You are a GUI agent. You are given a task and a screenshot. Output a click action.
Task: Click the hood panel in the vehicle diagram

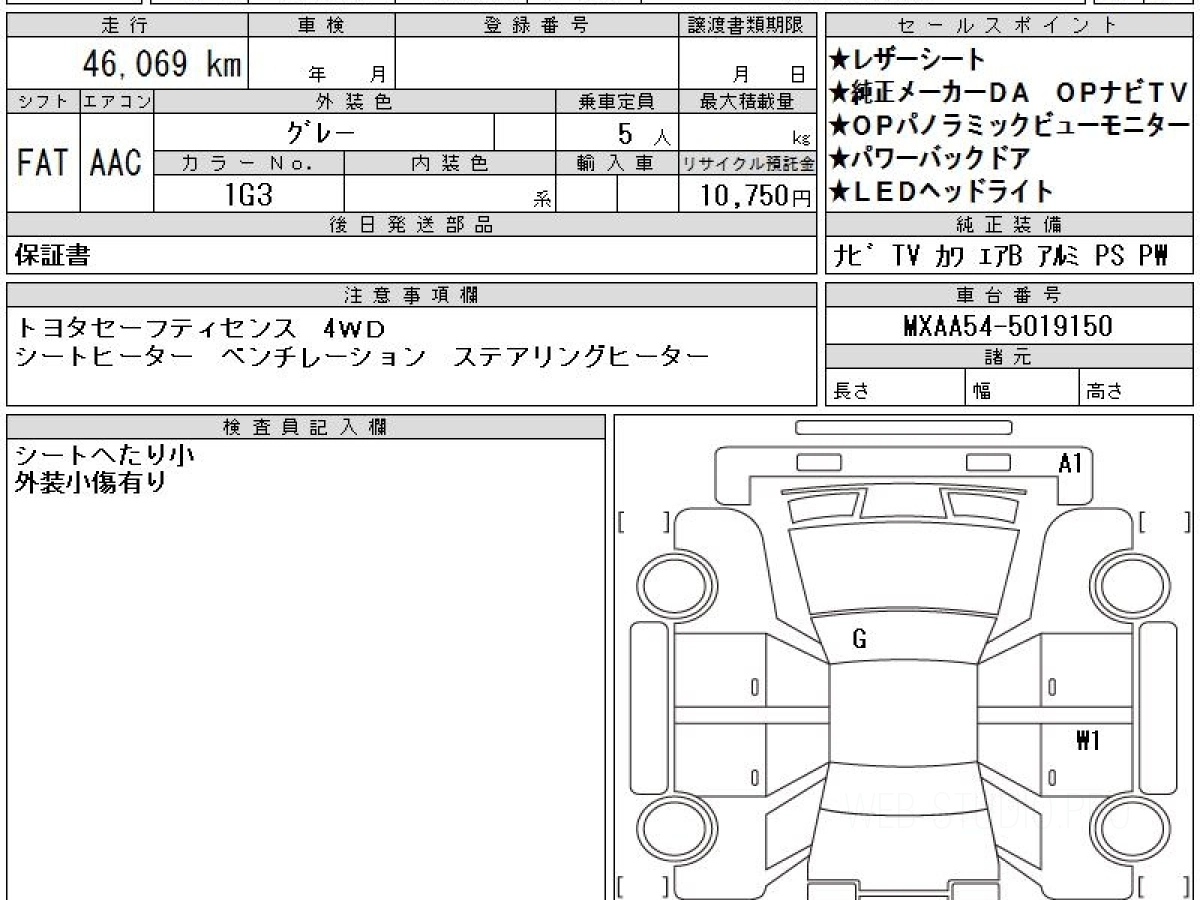(x=904, y=570)
